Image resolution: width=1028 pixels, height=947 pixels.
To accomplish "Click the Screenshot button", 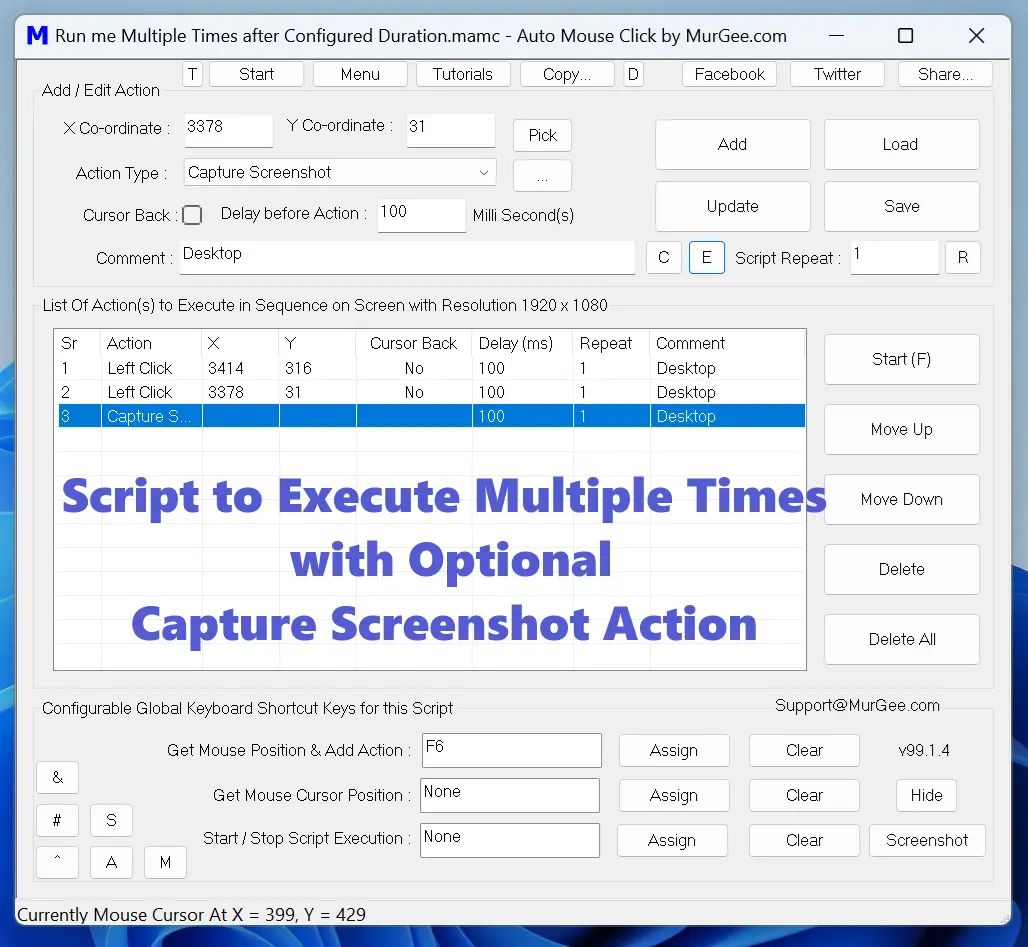I will click(927, 841).
